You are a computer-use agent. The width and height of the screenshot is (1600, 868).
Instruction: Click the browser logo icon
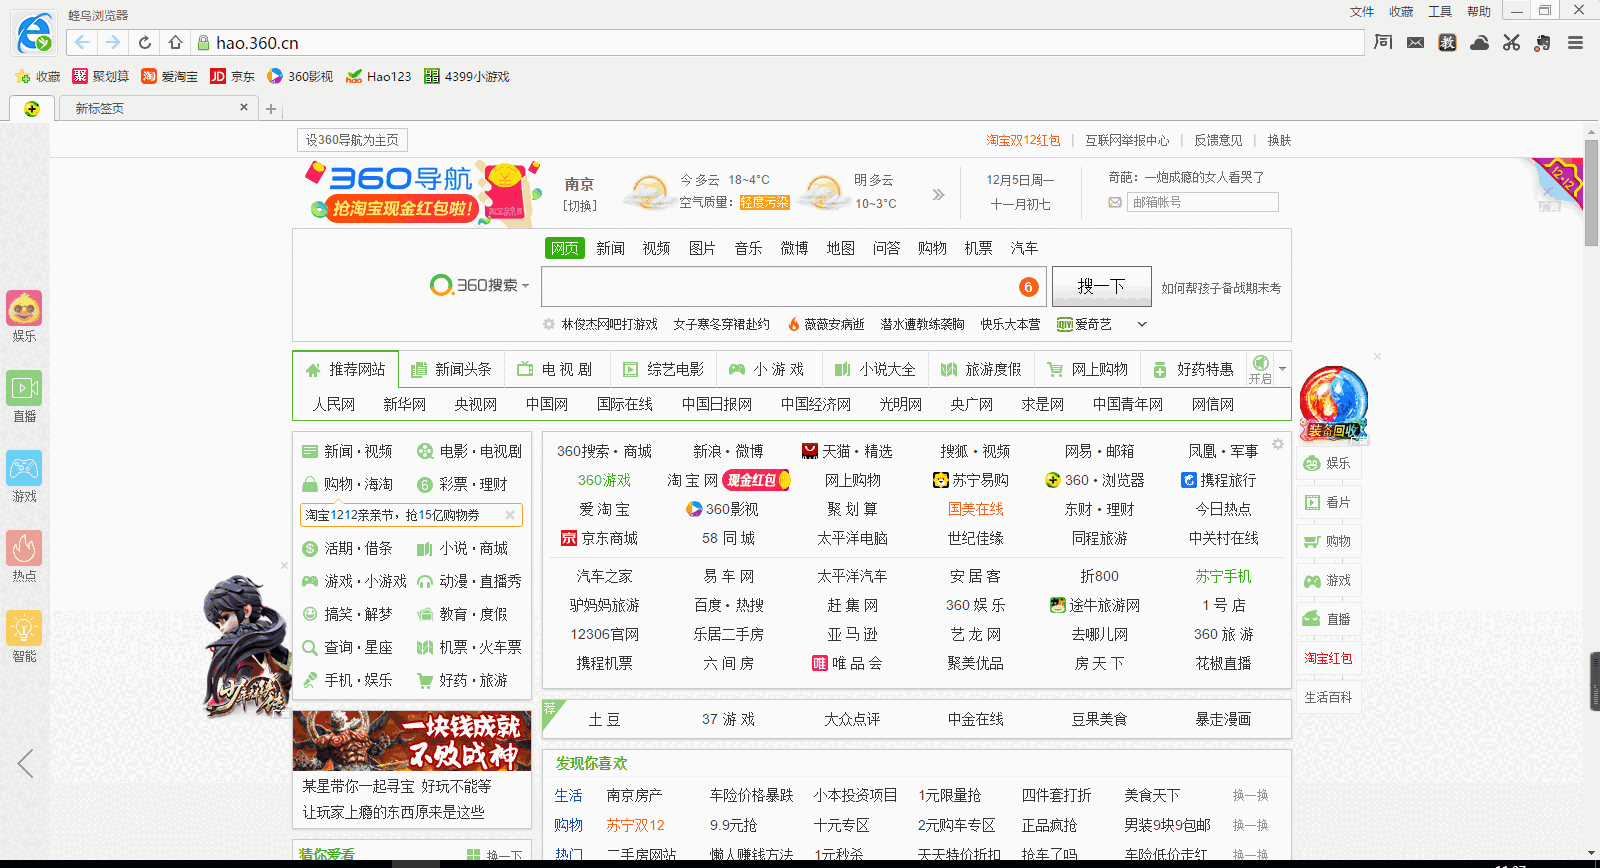34,33
